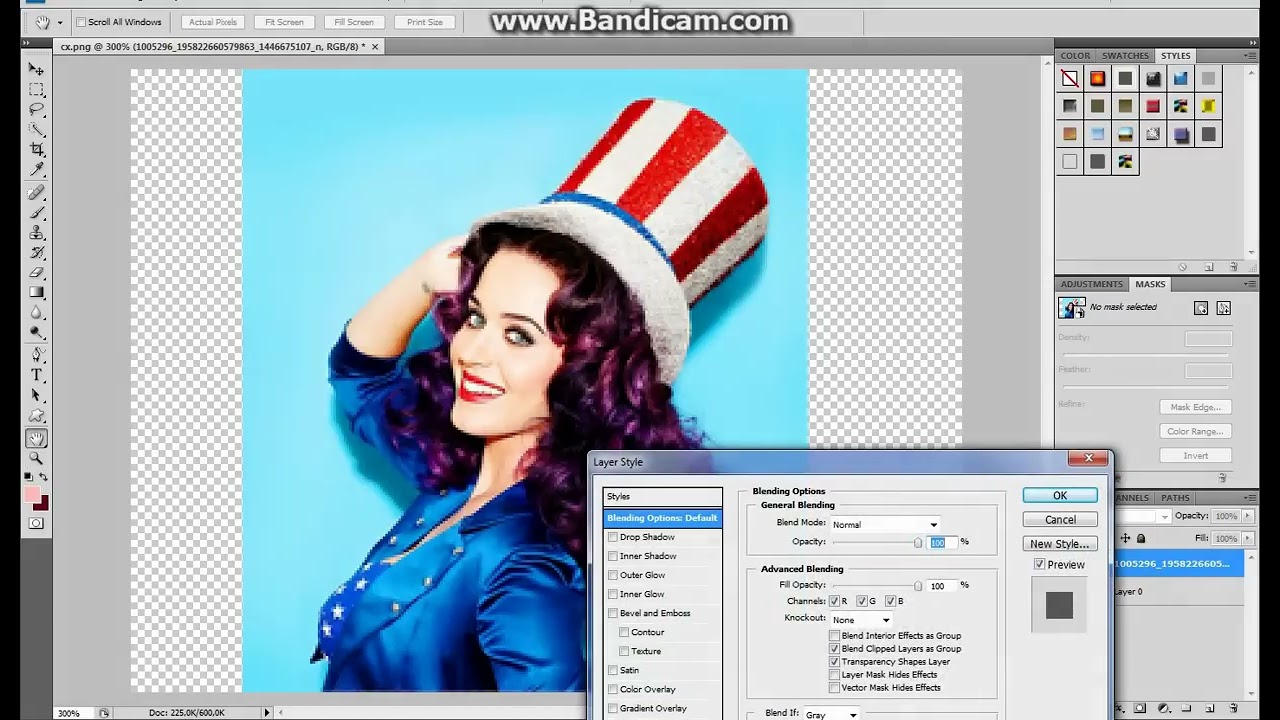Select the Lasso tool
The height and width of the screenshot is (720, 1280).
coord(36,110)
